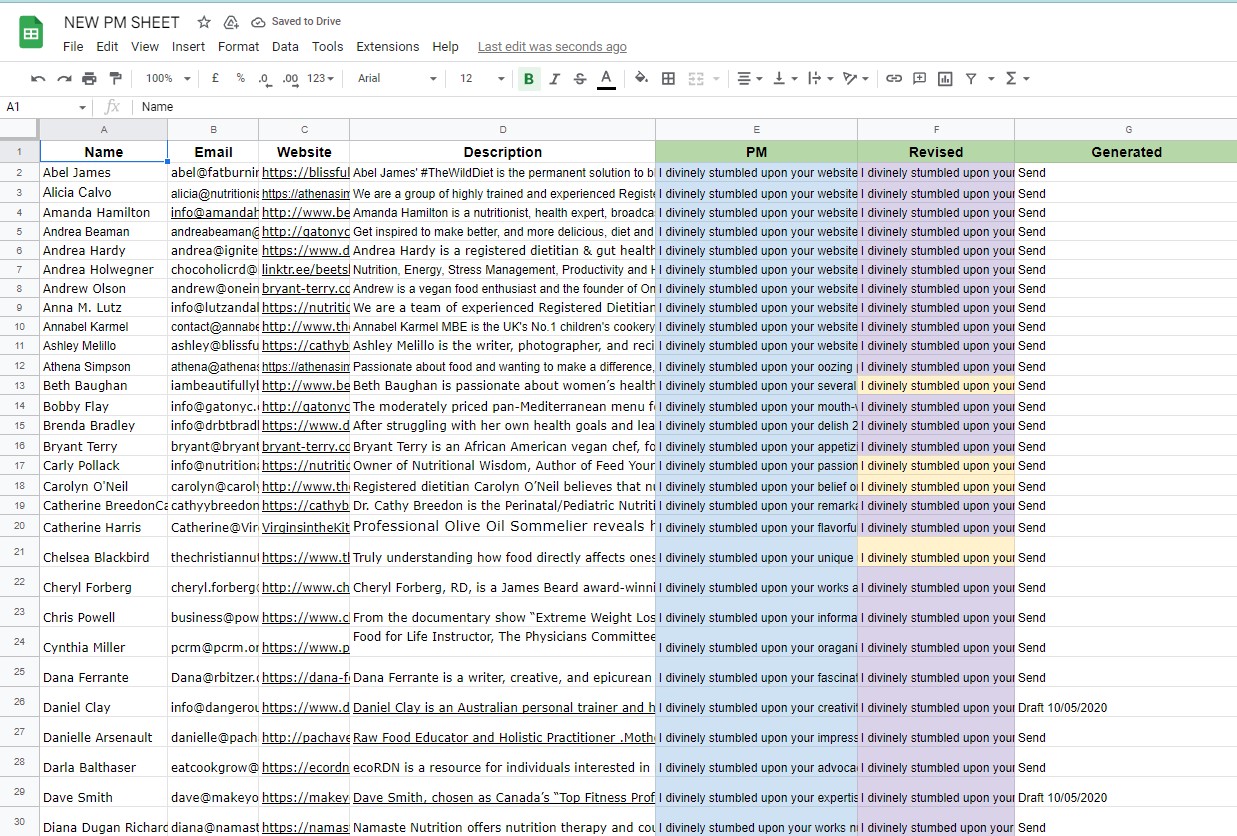Open the text rotation dropdown
1237x836 pixels.
pyautogui.click(x=856, y=78)
